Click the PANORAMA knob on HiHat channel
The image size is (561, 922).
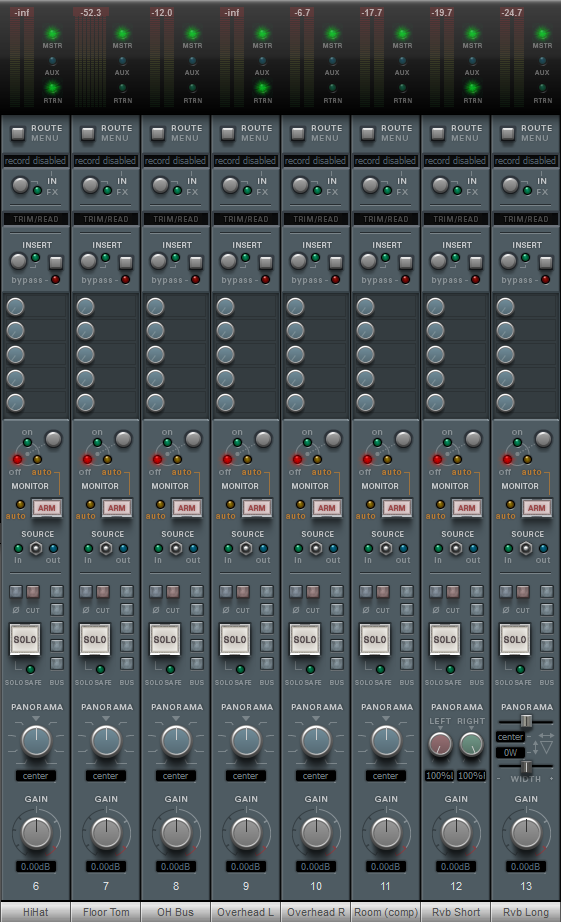coord(36,740)
